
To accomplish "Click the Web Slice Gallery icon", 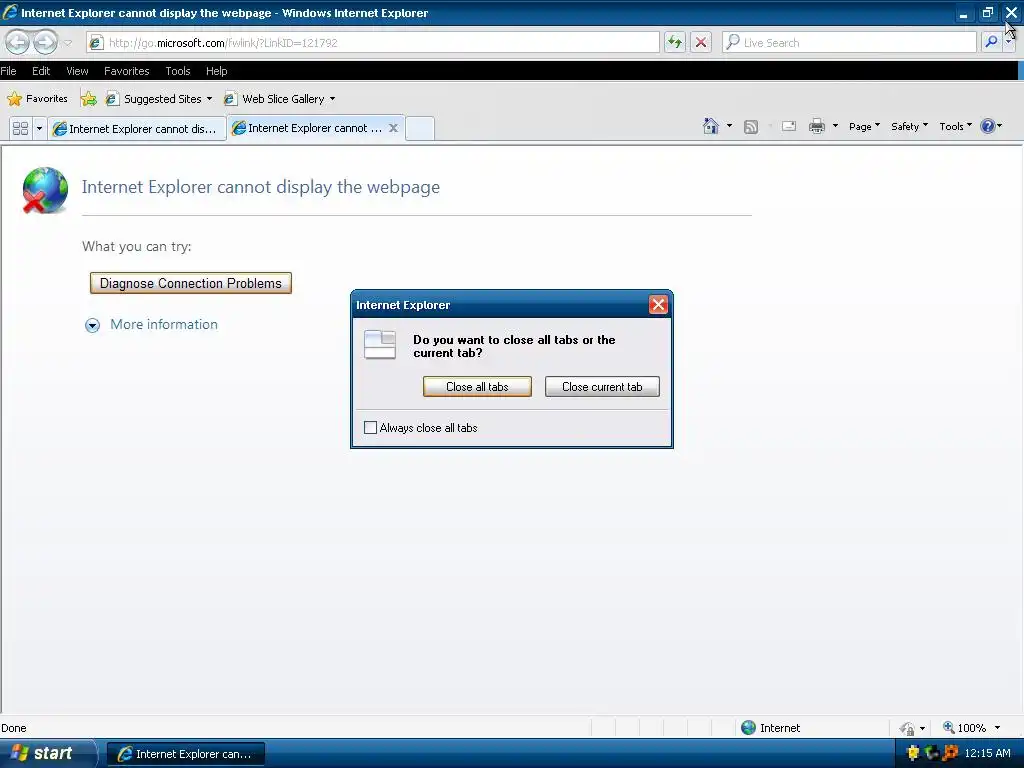I will (x=230, y=99).
